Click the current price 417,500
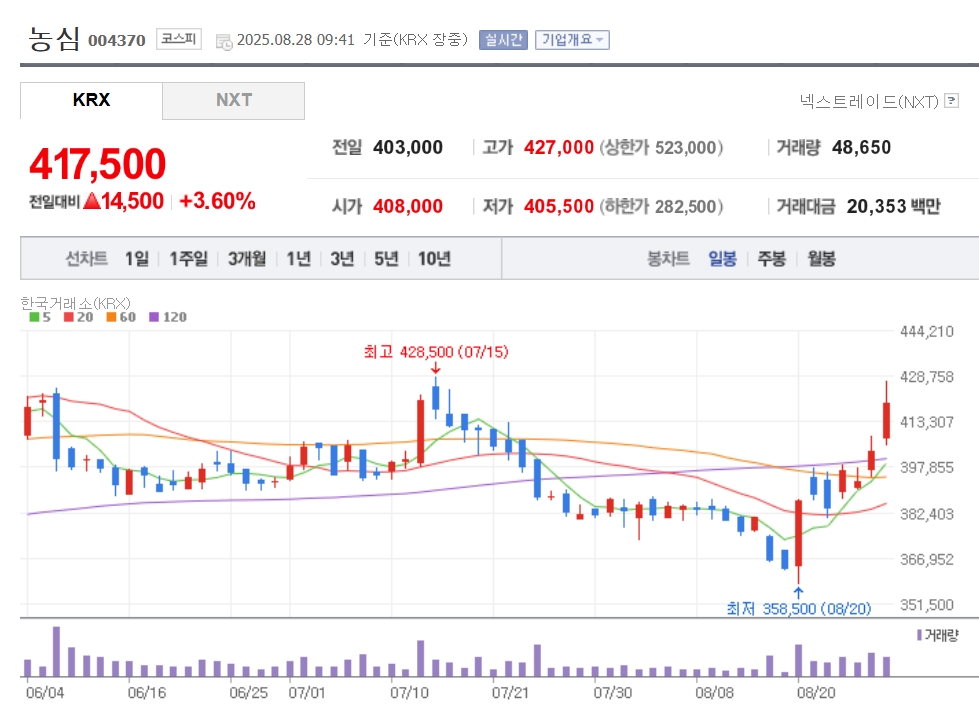Screen dimensions: 979x715 97,164
